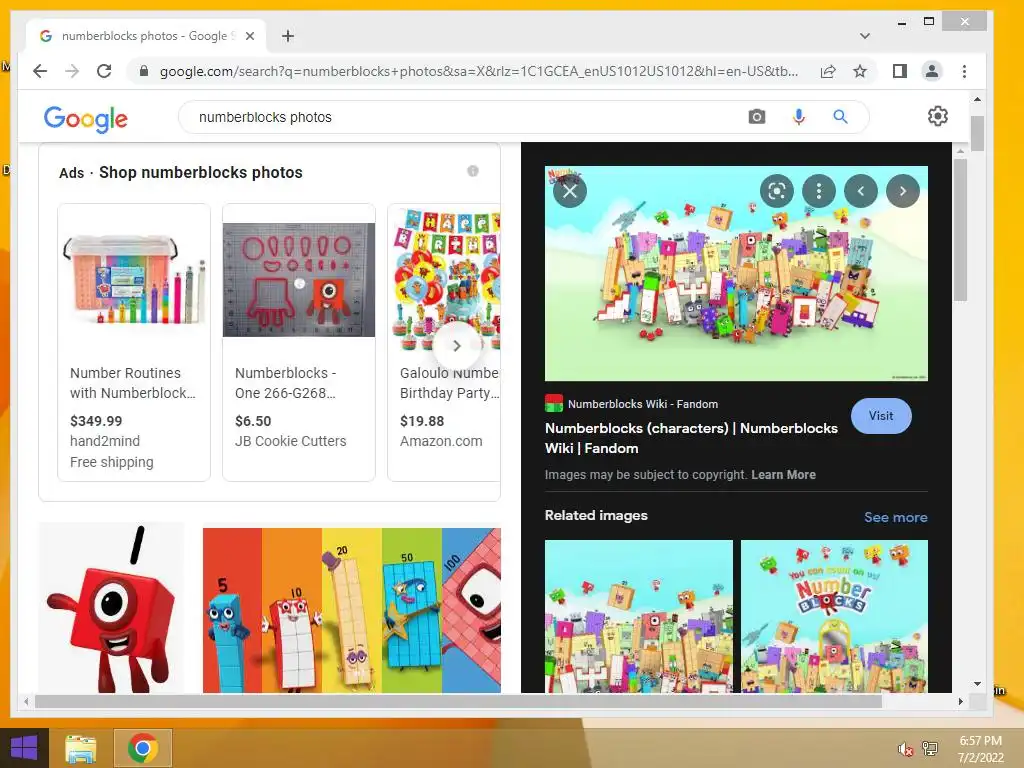Open File Explorer from taskbar
Image resolution: width=1024 pixels, height=768 pixels.
pos(81,748)
